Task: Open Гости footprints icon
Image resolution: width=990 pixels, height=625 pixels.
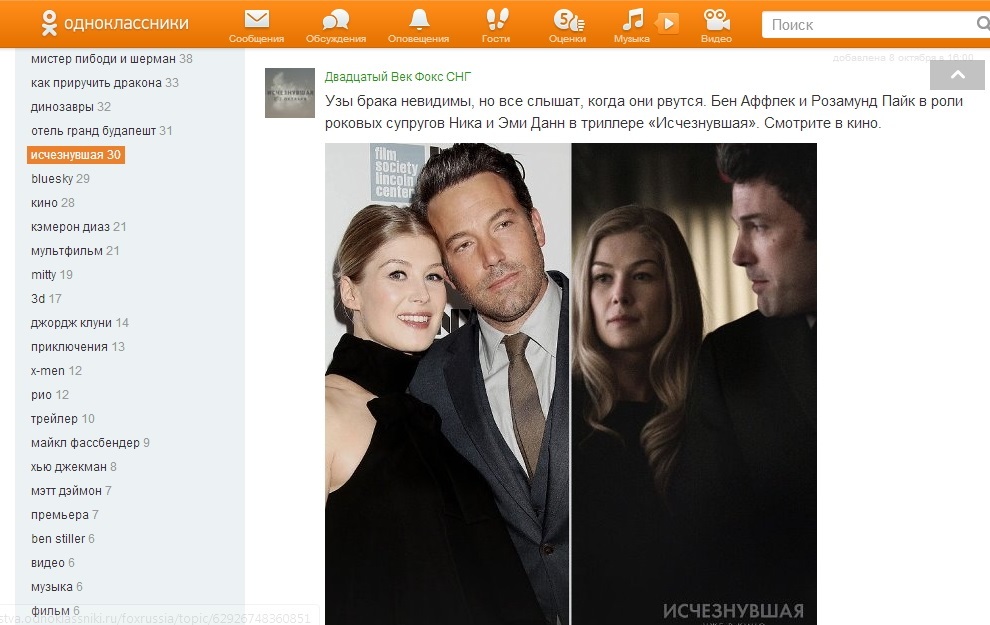Action: pyautogui.click(x=496, y=20)
